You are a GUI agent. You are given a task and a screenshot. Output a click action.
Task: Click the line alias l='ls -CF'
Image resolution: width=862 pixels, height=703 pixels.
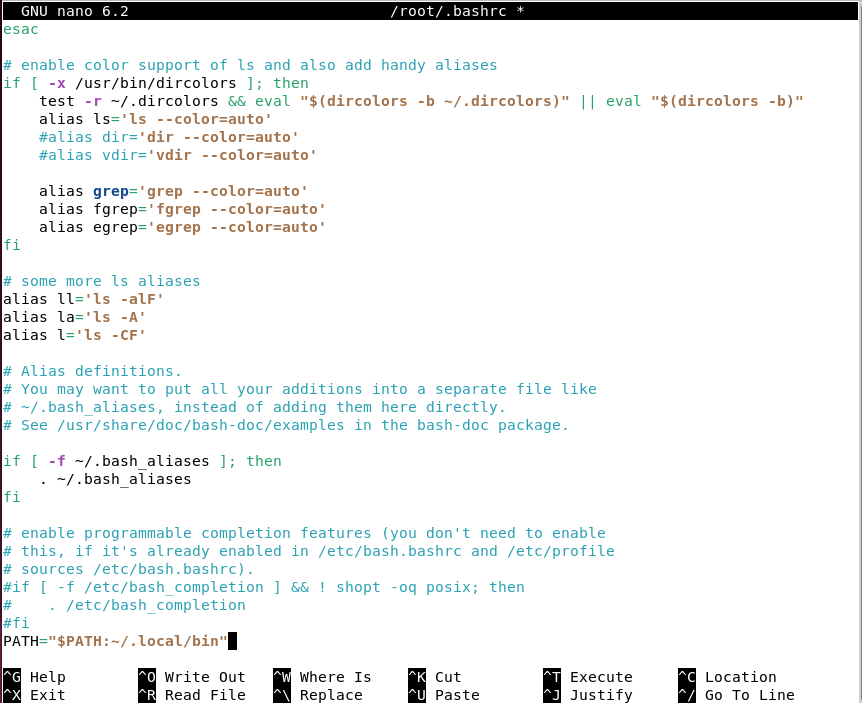(74, 335)
